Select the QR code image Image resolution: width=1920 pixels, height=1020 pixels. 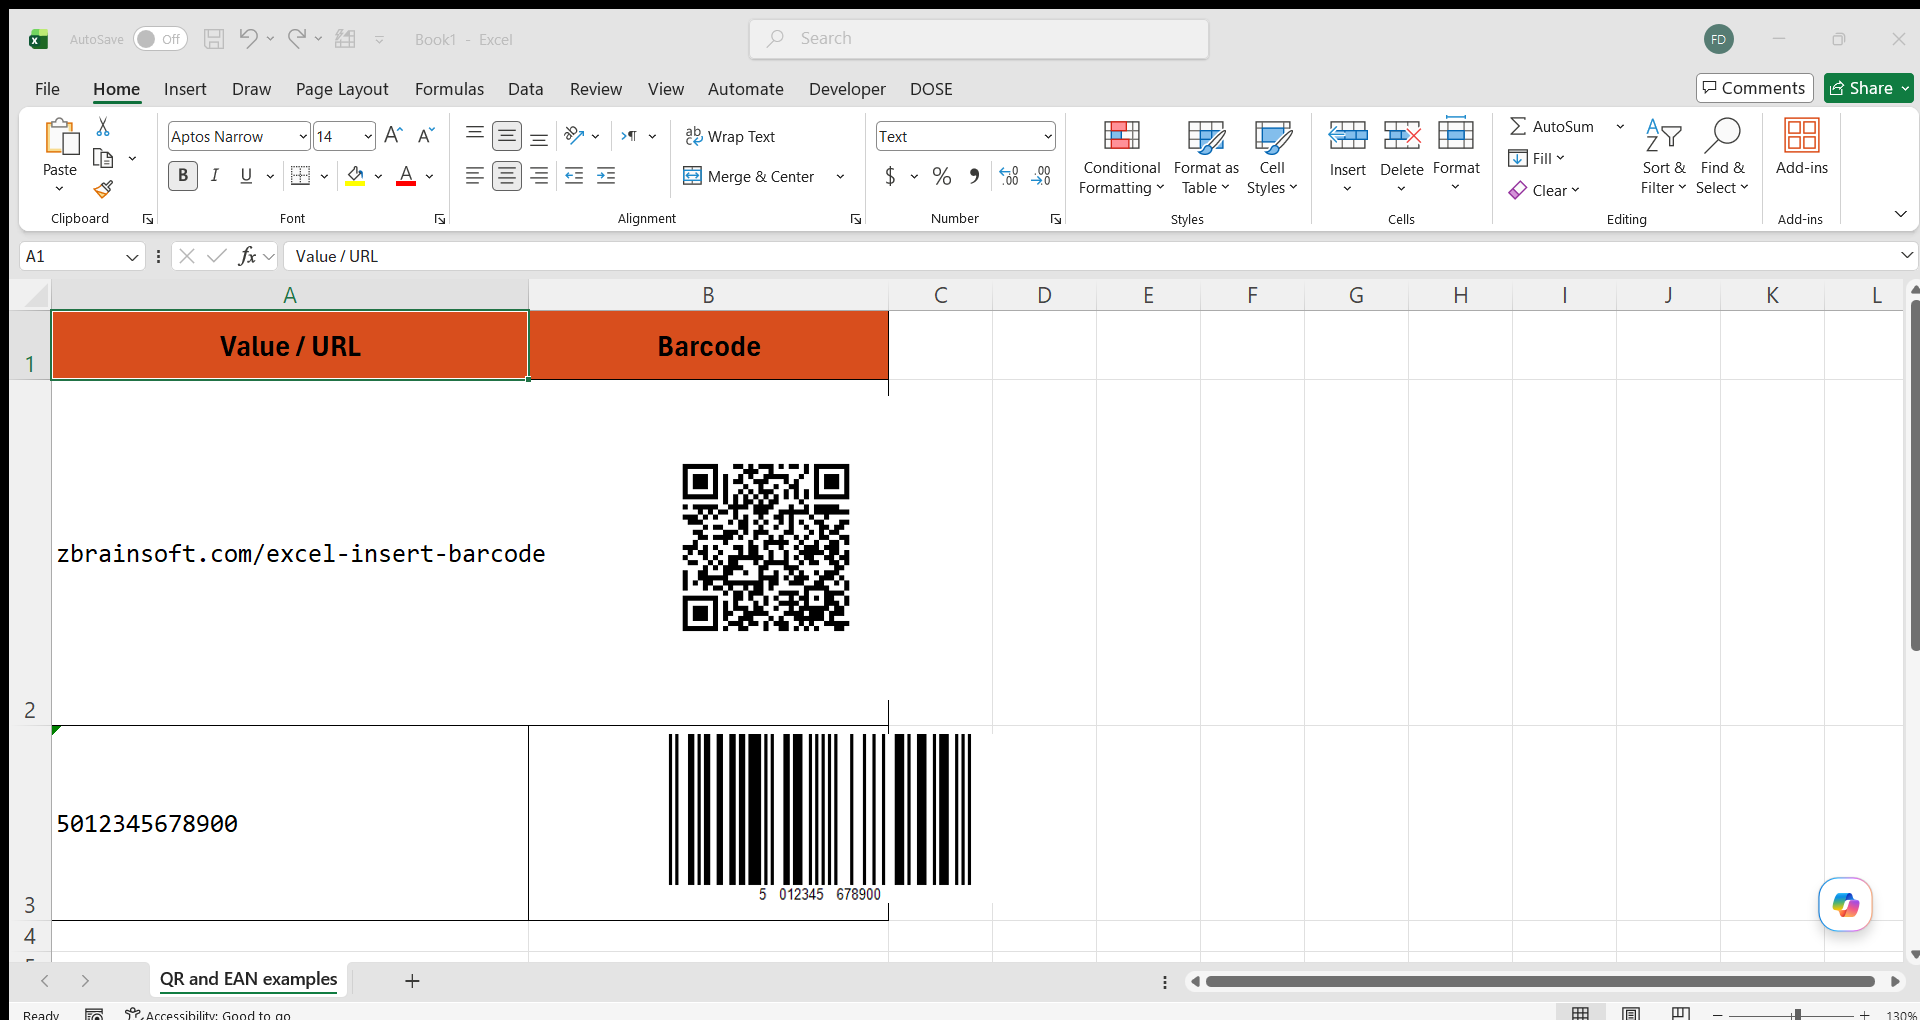point(766,547)
